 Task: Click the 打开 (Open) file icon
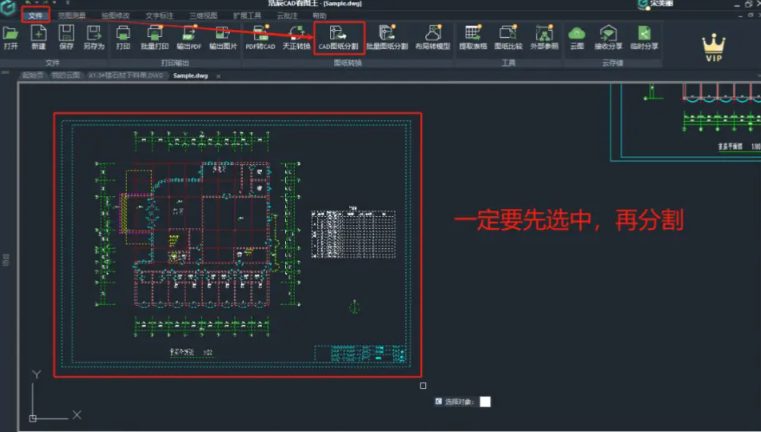tap(11, 38)
